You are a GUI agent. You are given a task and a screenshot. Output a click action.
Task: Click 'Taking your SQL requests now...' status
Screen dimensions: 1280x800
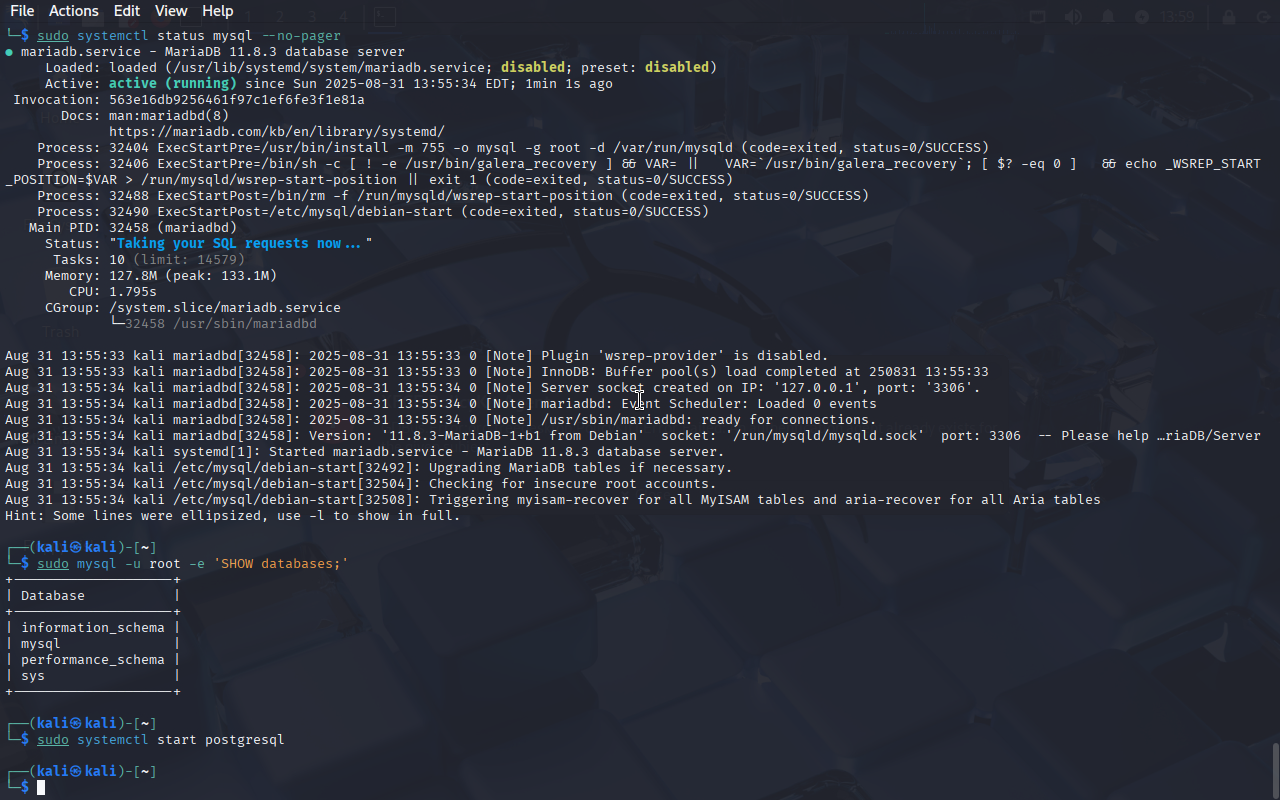coord(240,244)
